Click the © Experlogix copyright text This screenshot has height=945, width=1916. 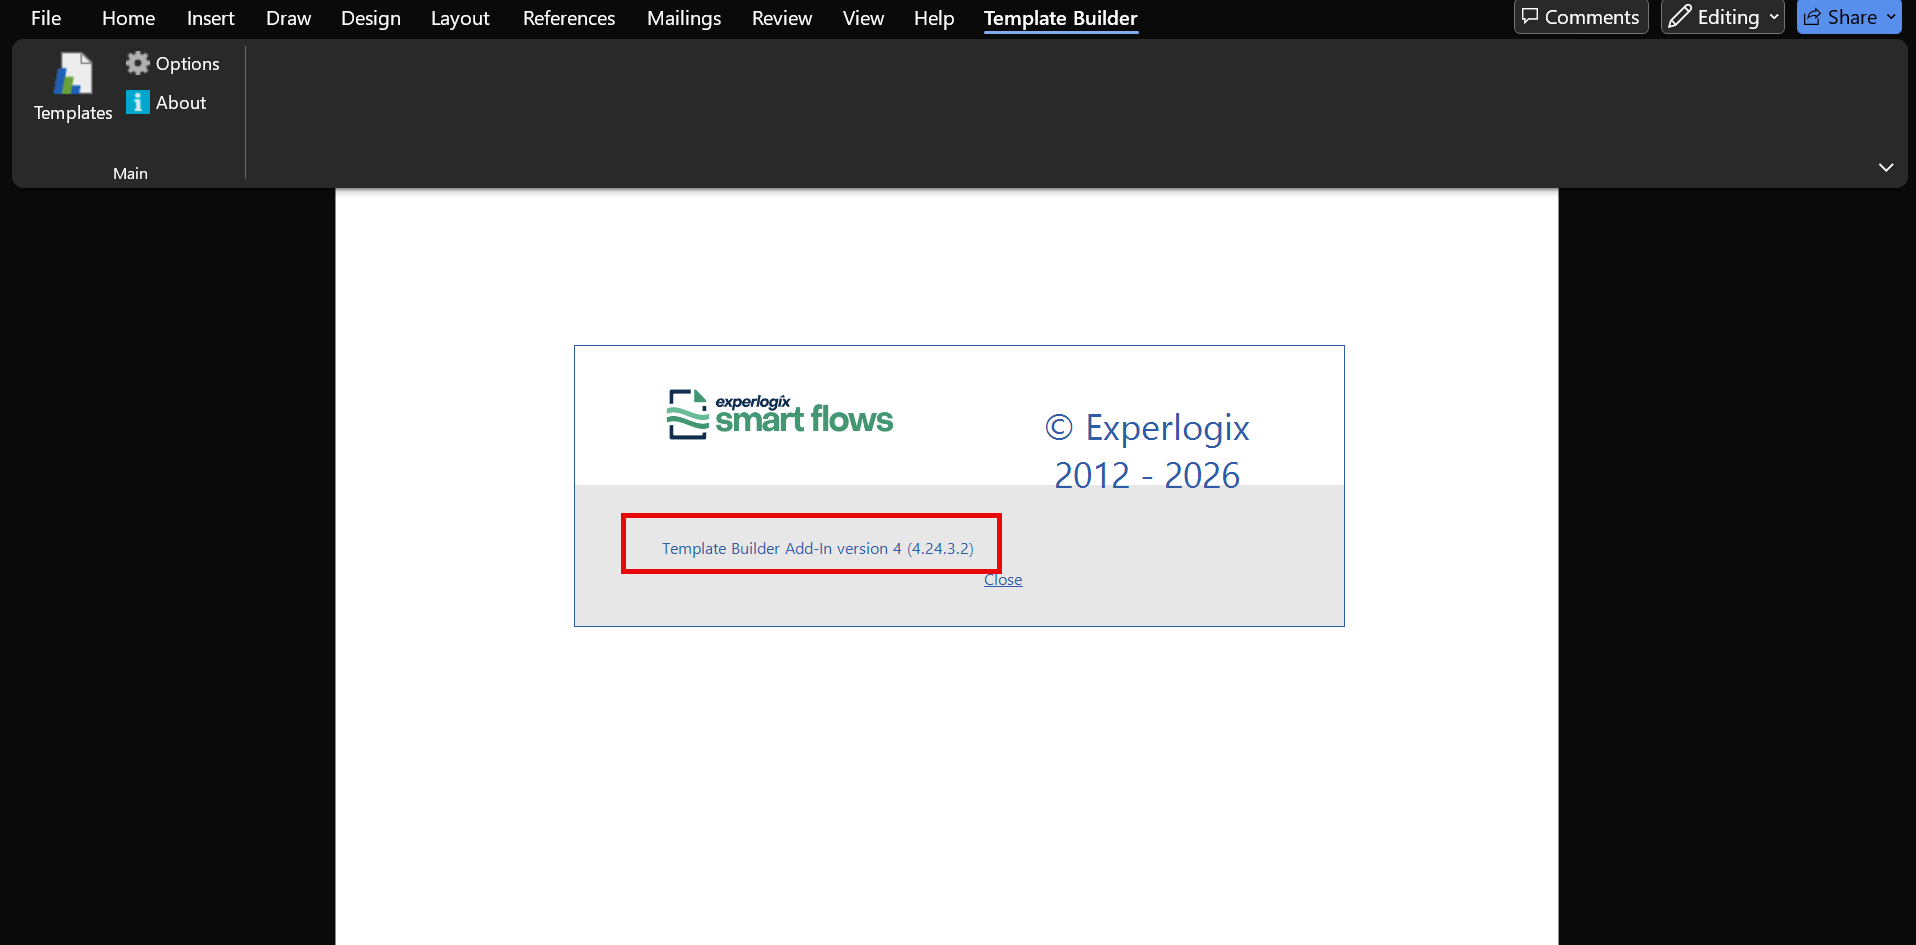pyautogui.click(x=1148, y=428)
